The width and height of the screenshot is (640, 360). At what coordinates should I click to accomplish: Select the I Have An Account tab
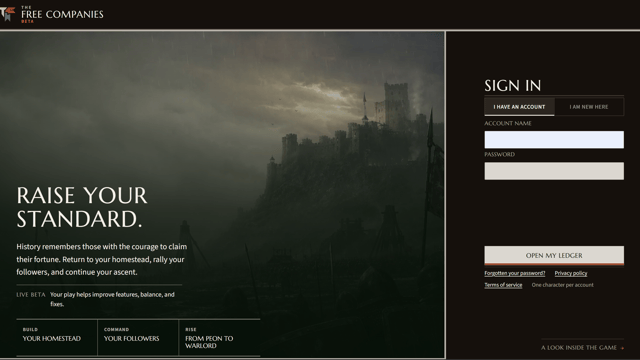(x=519, y=107)
